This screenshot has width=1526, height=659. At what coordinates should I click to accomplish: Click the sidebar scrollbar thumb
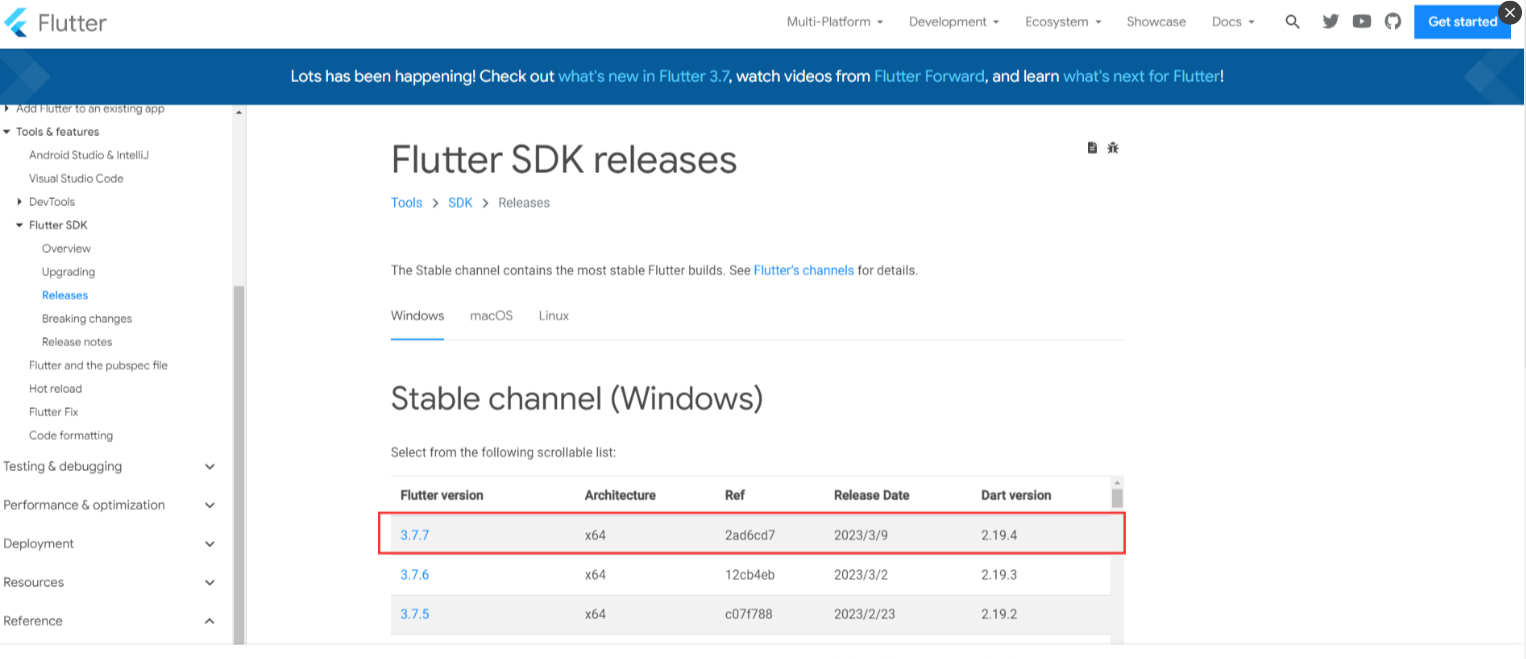coord(239,464)
